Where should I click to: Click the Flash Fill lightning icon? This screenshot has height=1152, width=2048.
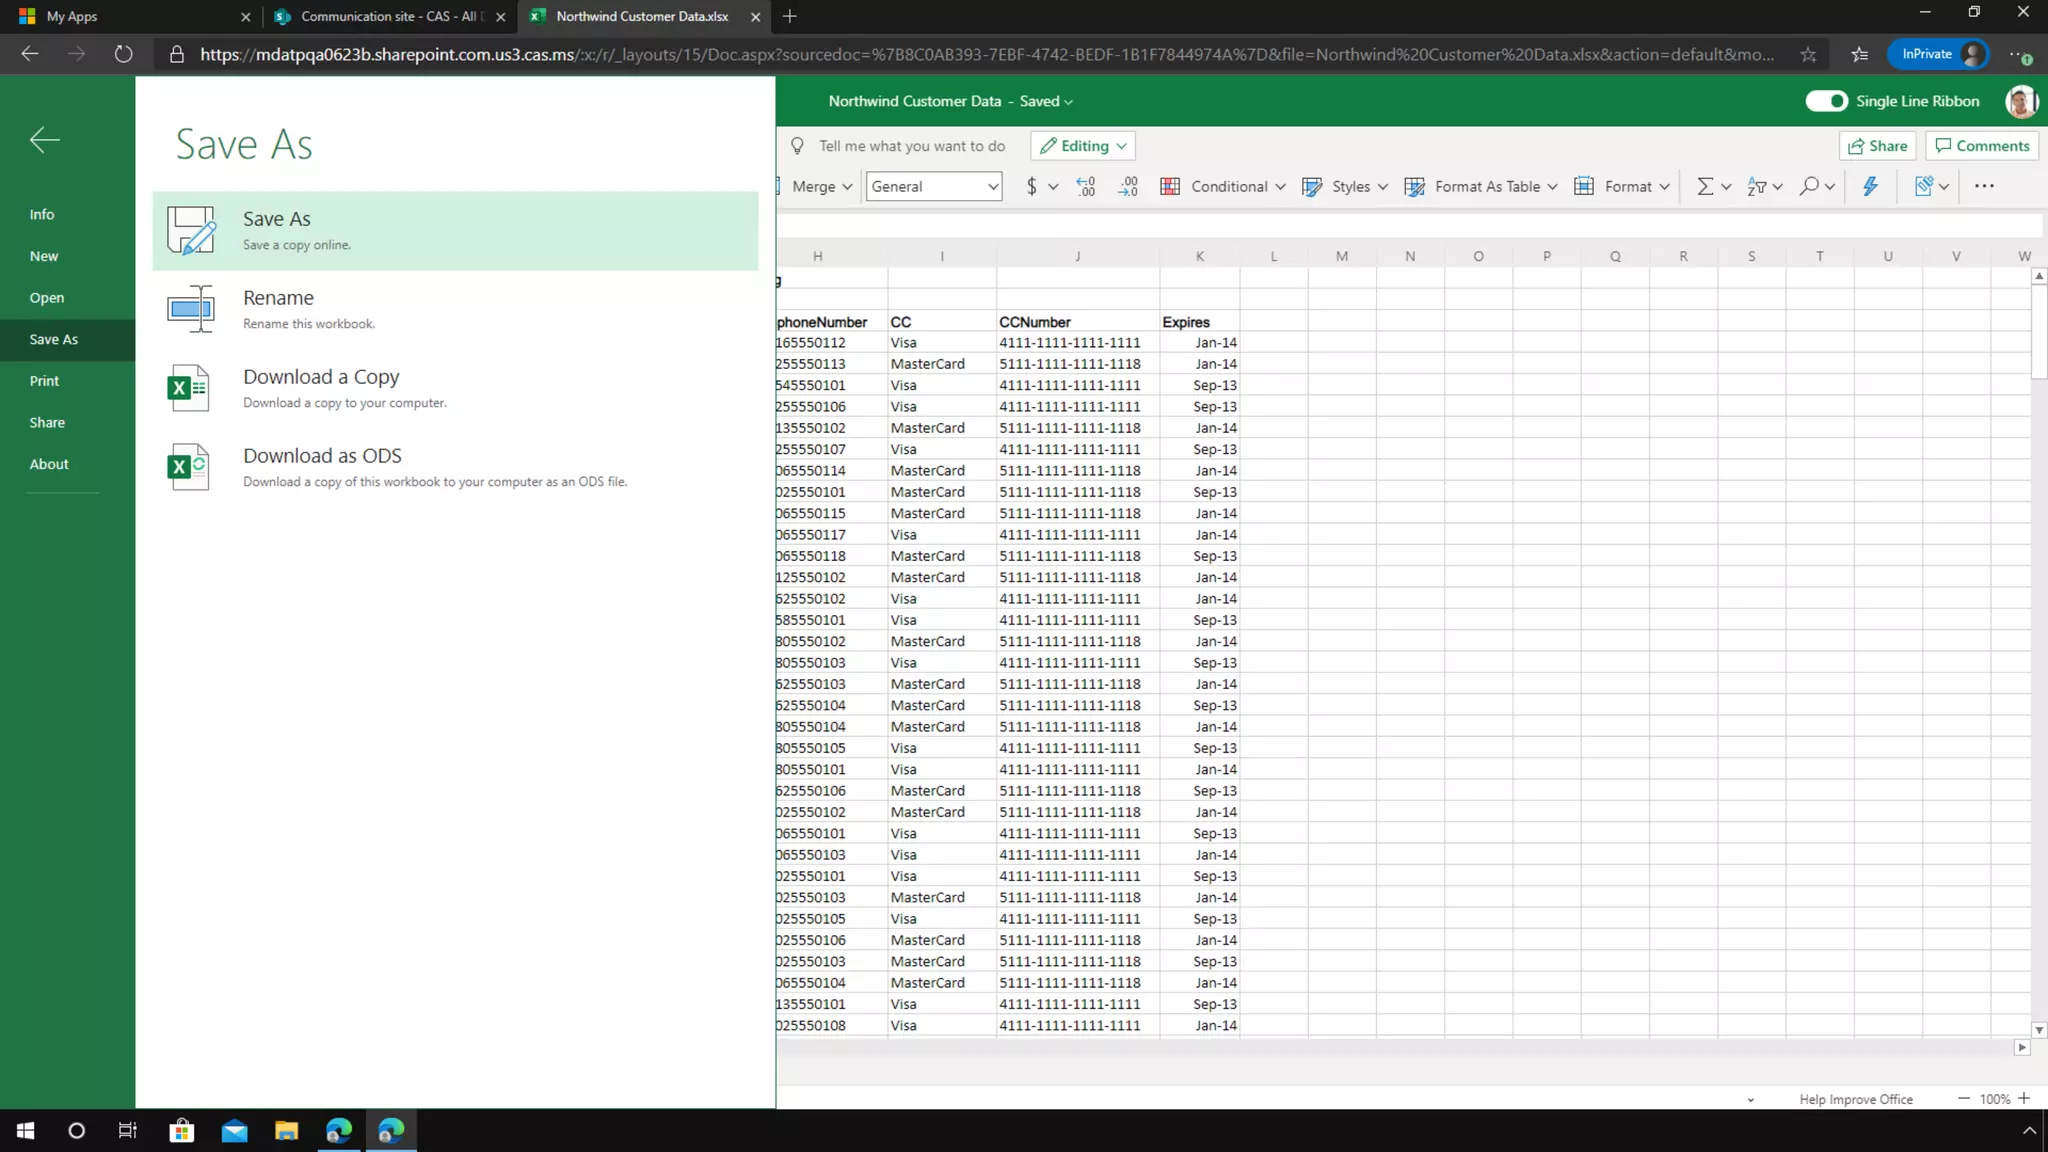(1870, 186)
